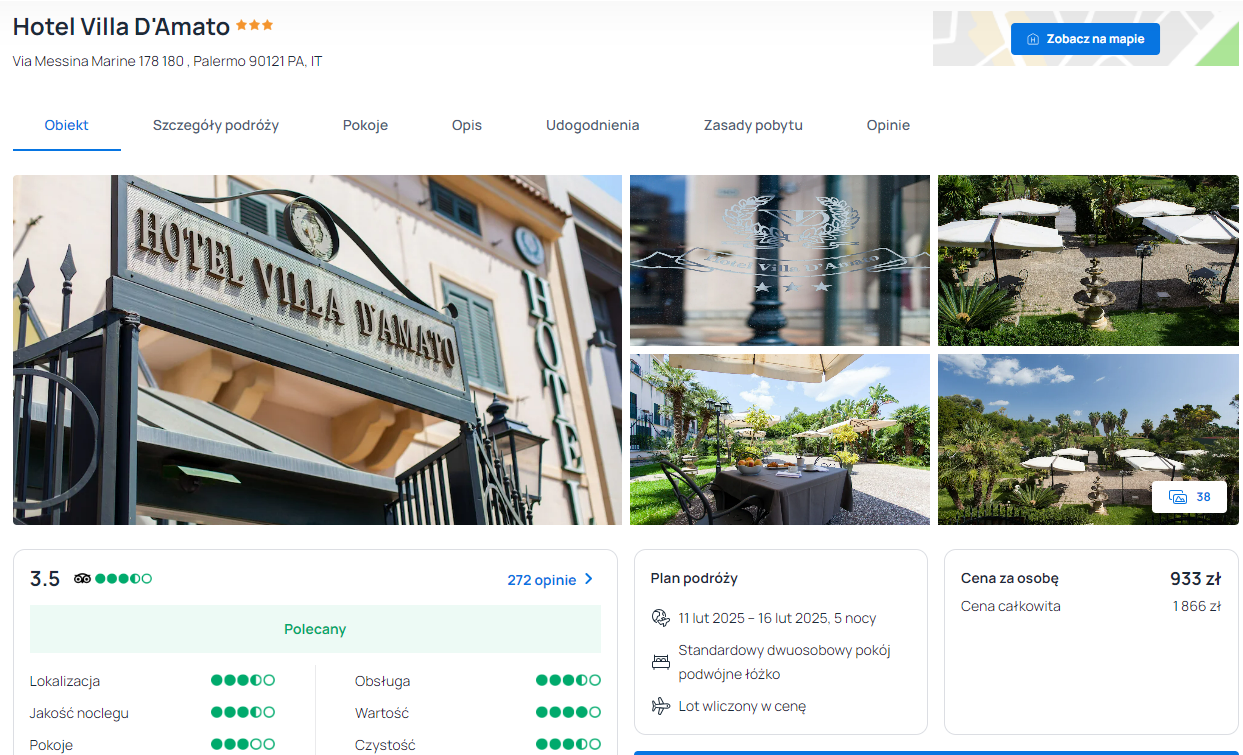Click the Cena całkowita label
This screenshot has height=755, width=1243.
point(1011,606)
